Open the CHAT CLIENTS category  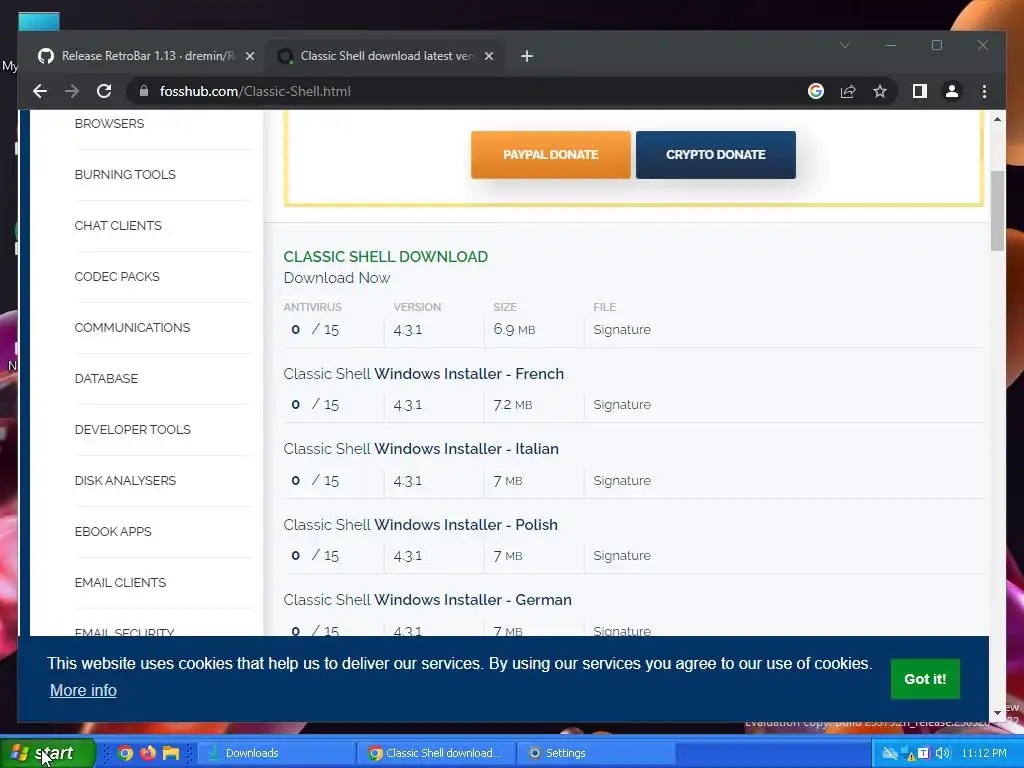[118, 225]
